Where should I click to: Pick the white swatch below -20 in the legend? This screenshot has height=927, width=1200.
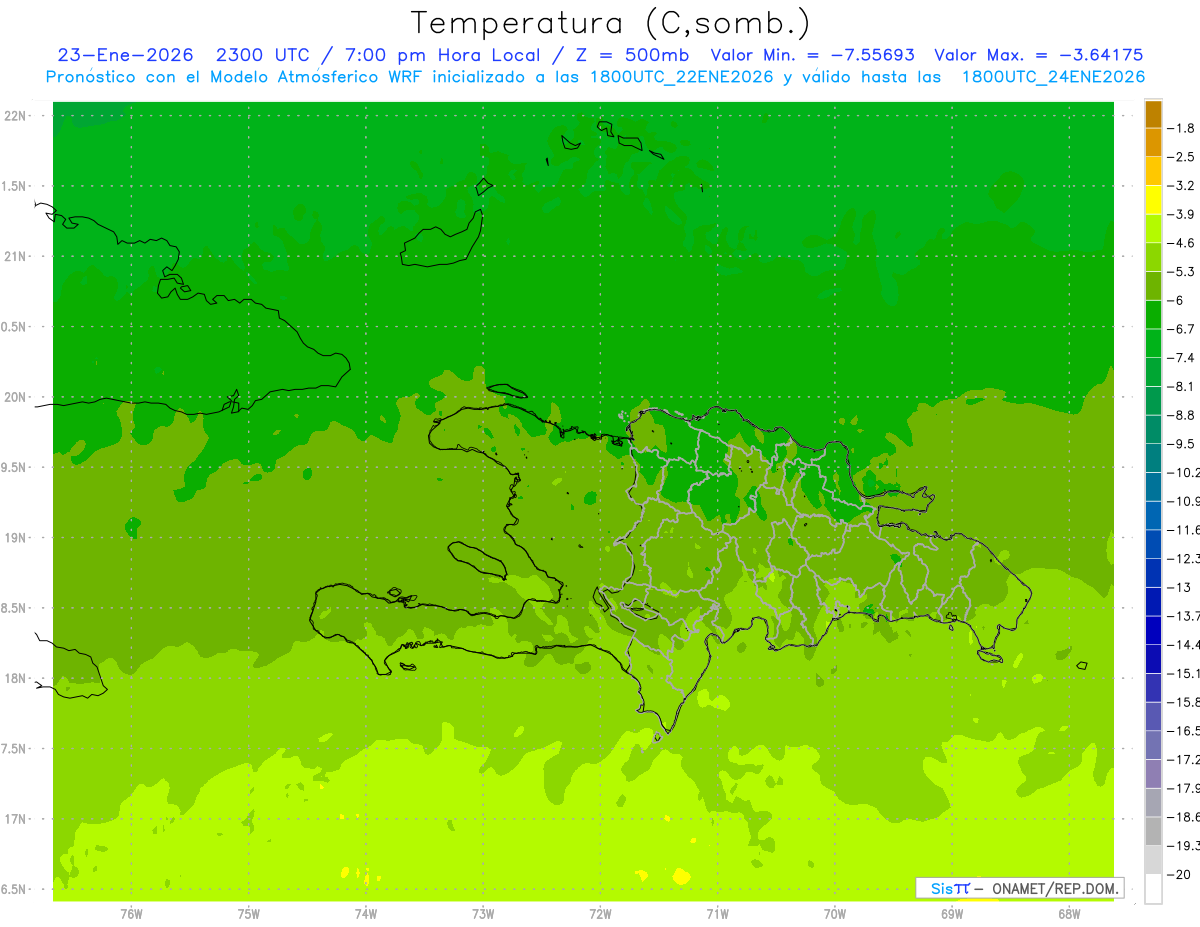[1153, 889]
